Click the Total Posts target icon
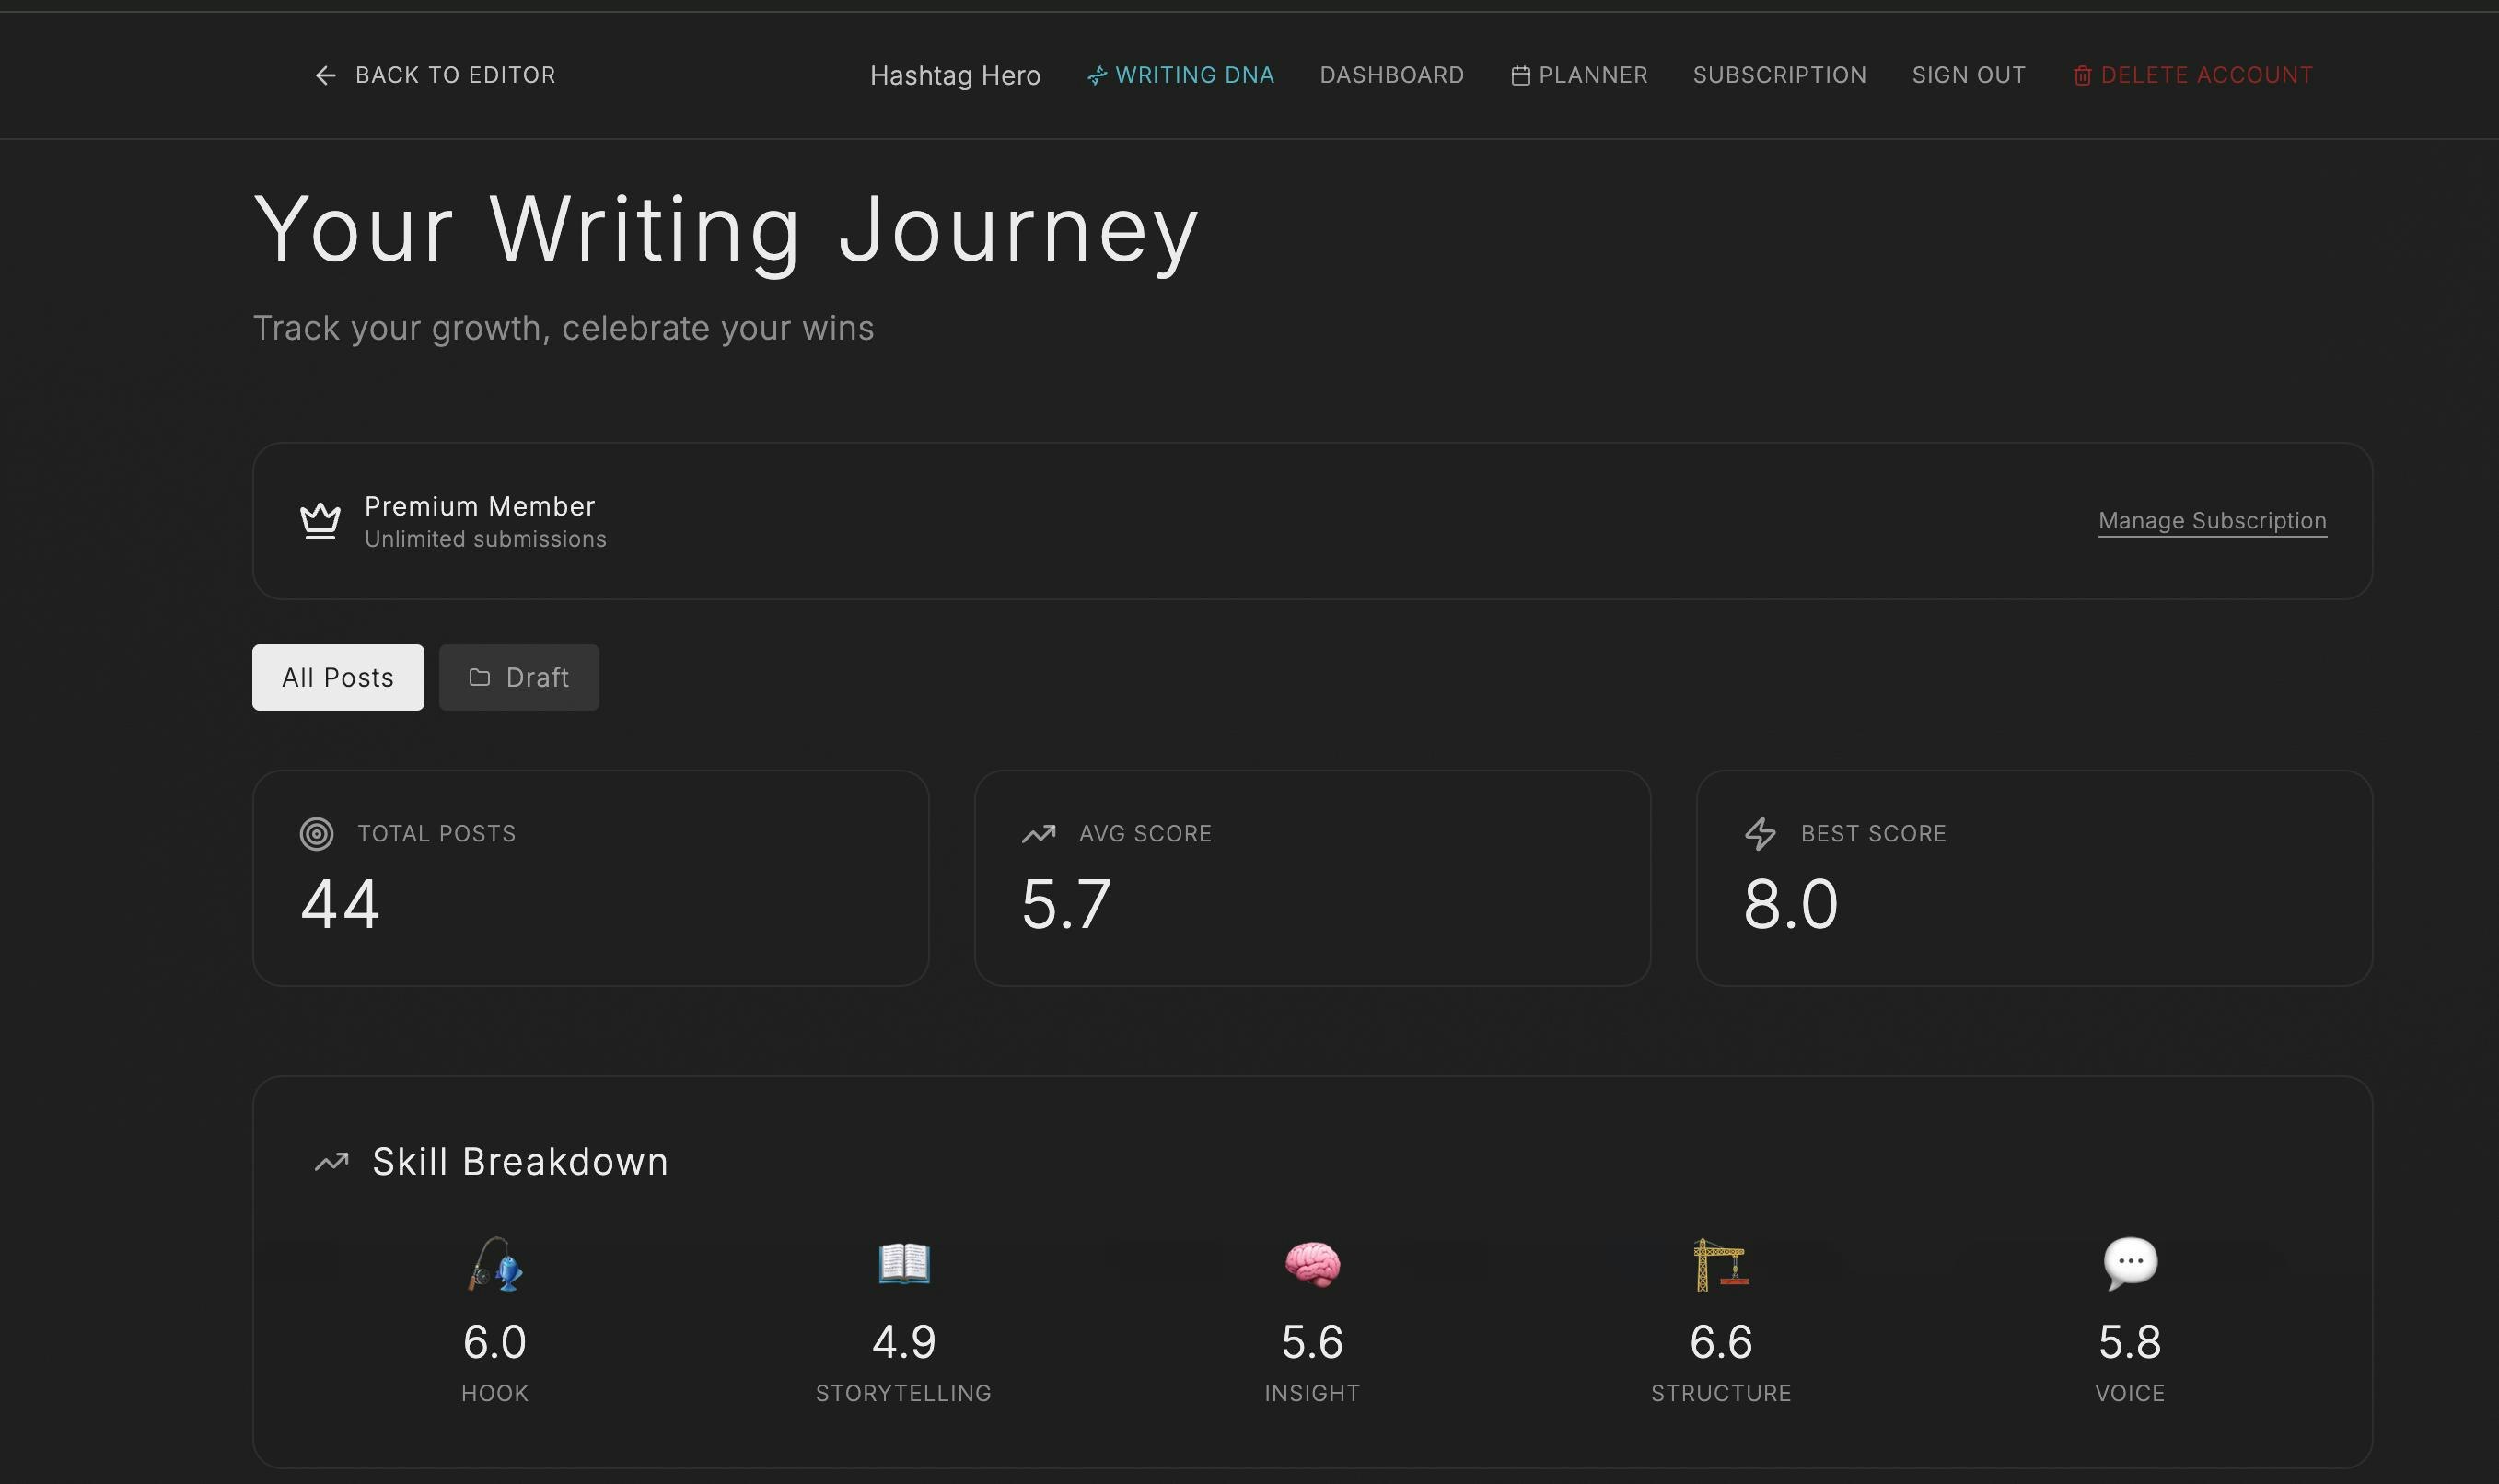Image resolution: width=2499 pixels, height=1484 pixels. pos(317,834)
